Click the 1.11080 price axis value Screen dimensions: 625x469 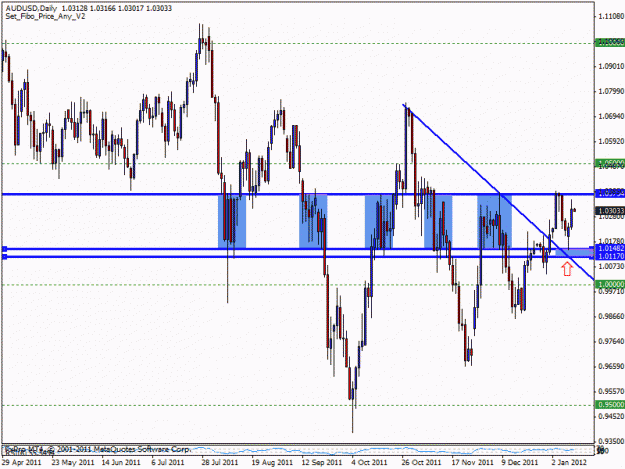tap(611, 16)
